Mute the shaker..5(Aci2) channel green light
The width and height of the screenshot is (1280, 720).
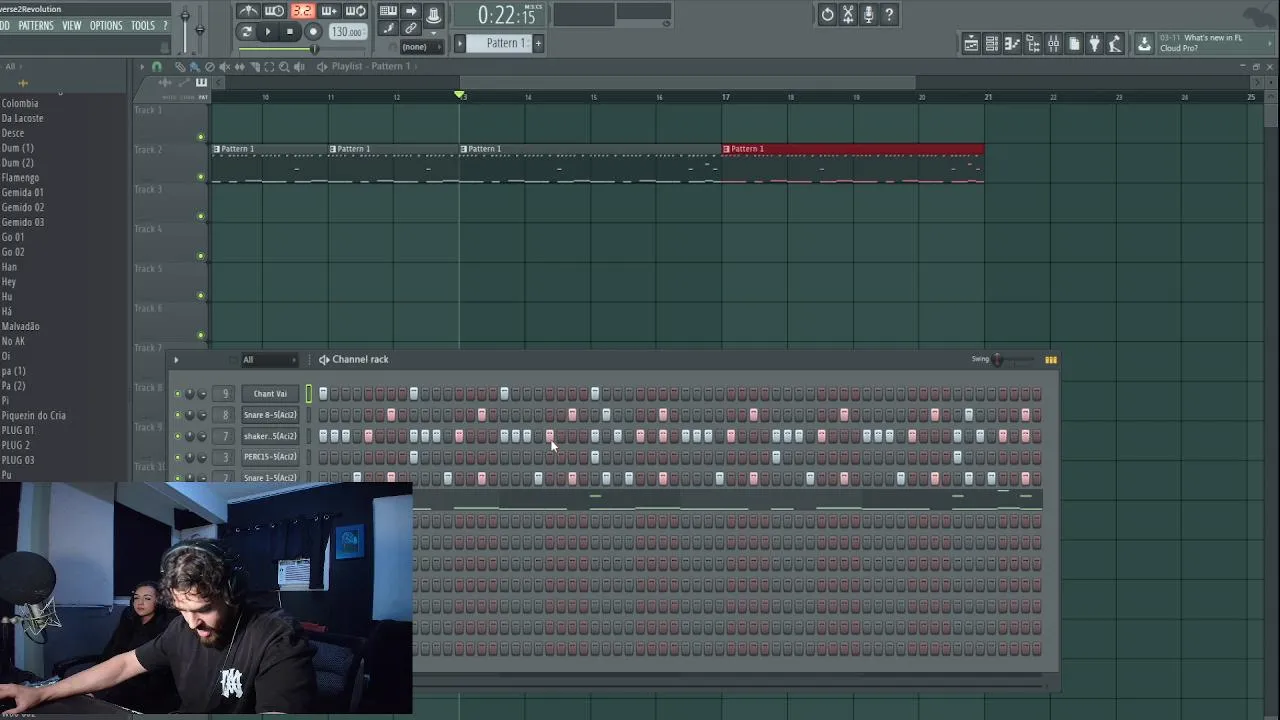[178, 436]
